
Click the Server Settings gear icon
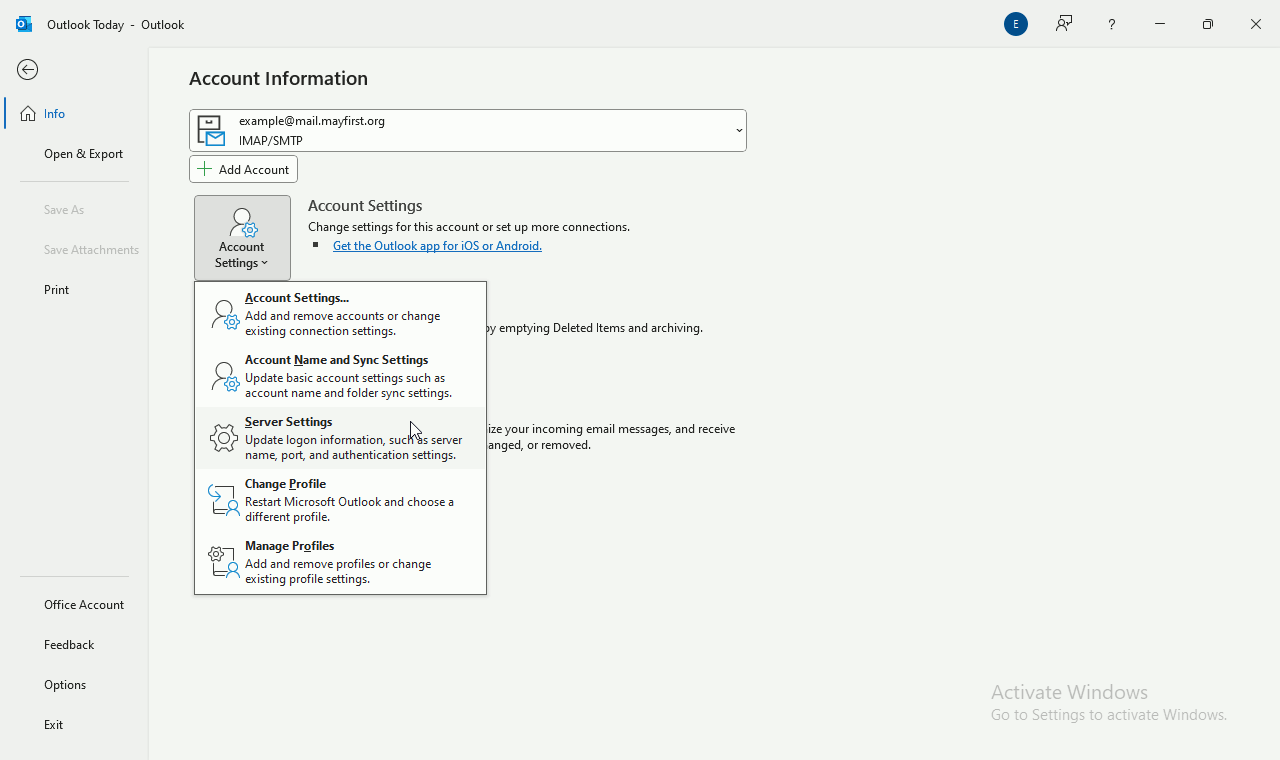pos(224,438)
